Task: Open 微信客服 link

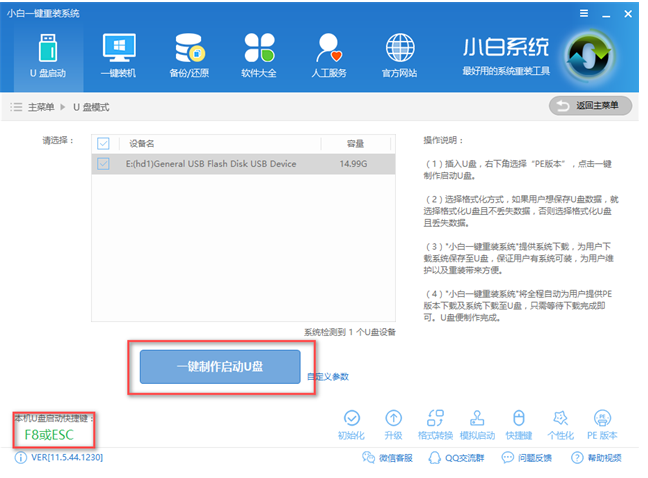Action: pos(387,458)
